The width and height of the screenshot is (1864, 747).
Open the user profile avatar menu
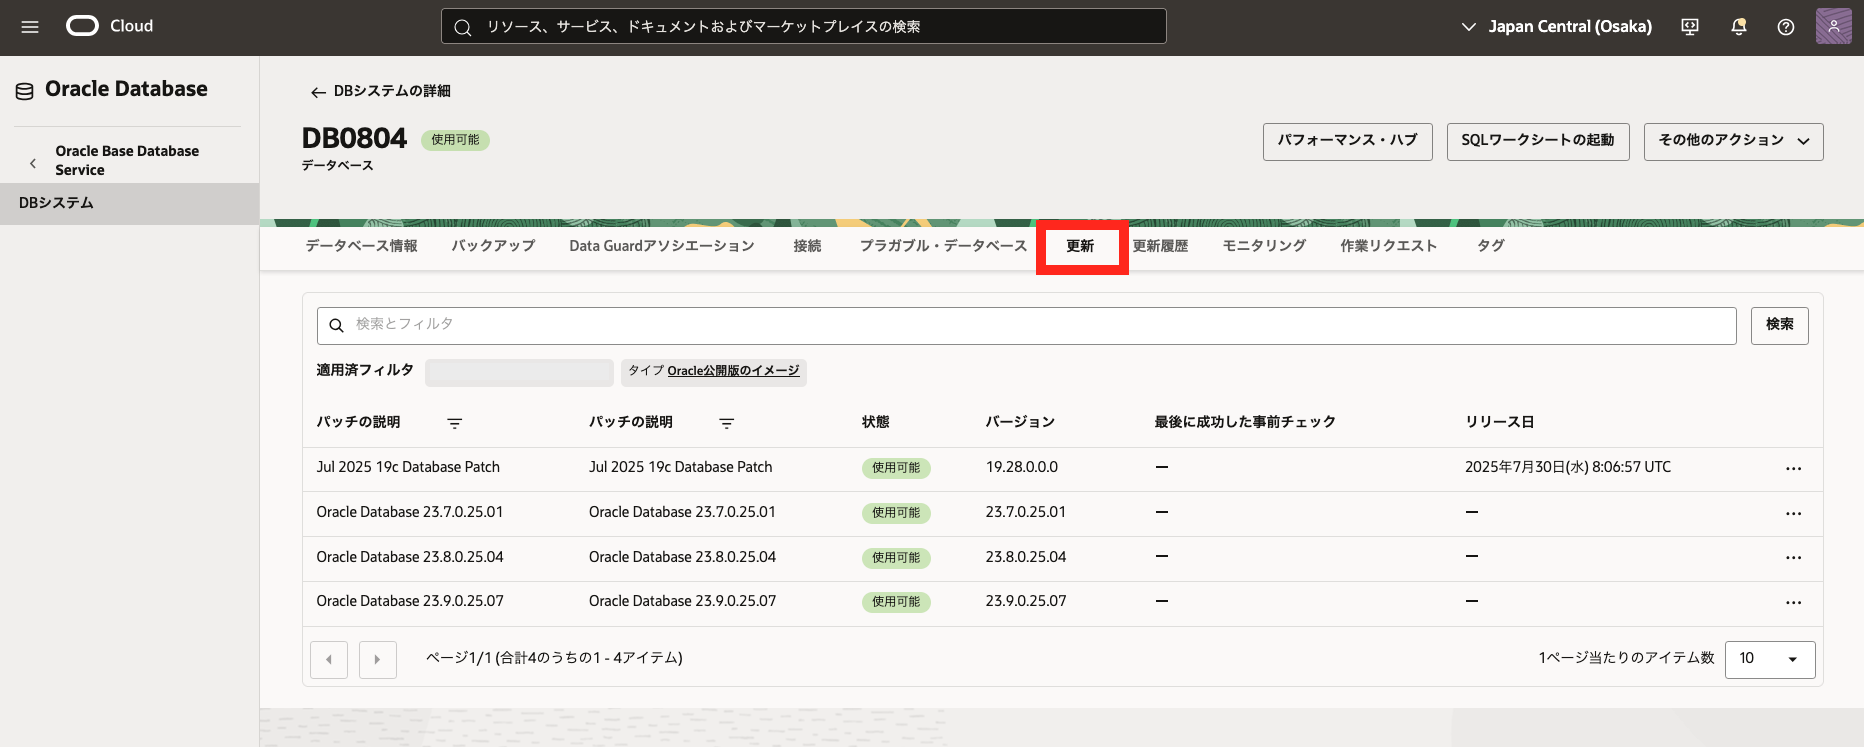click(x=1833, y=27)
